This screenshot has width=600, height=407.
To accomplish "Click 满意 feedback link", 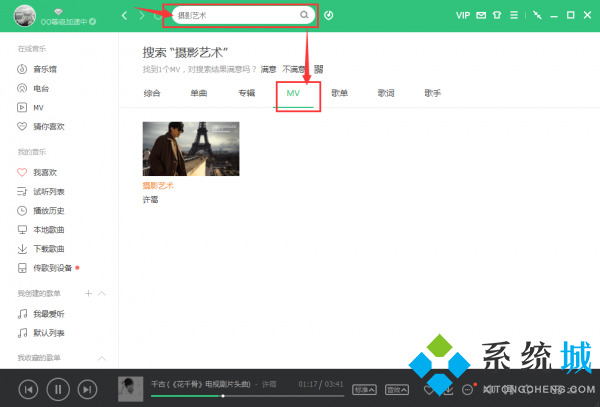I will (x=268, y=69).
